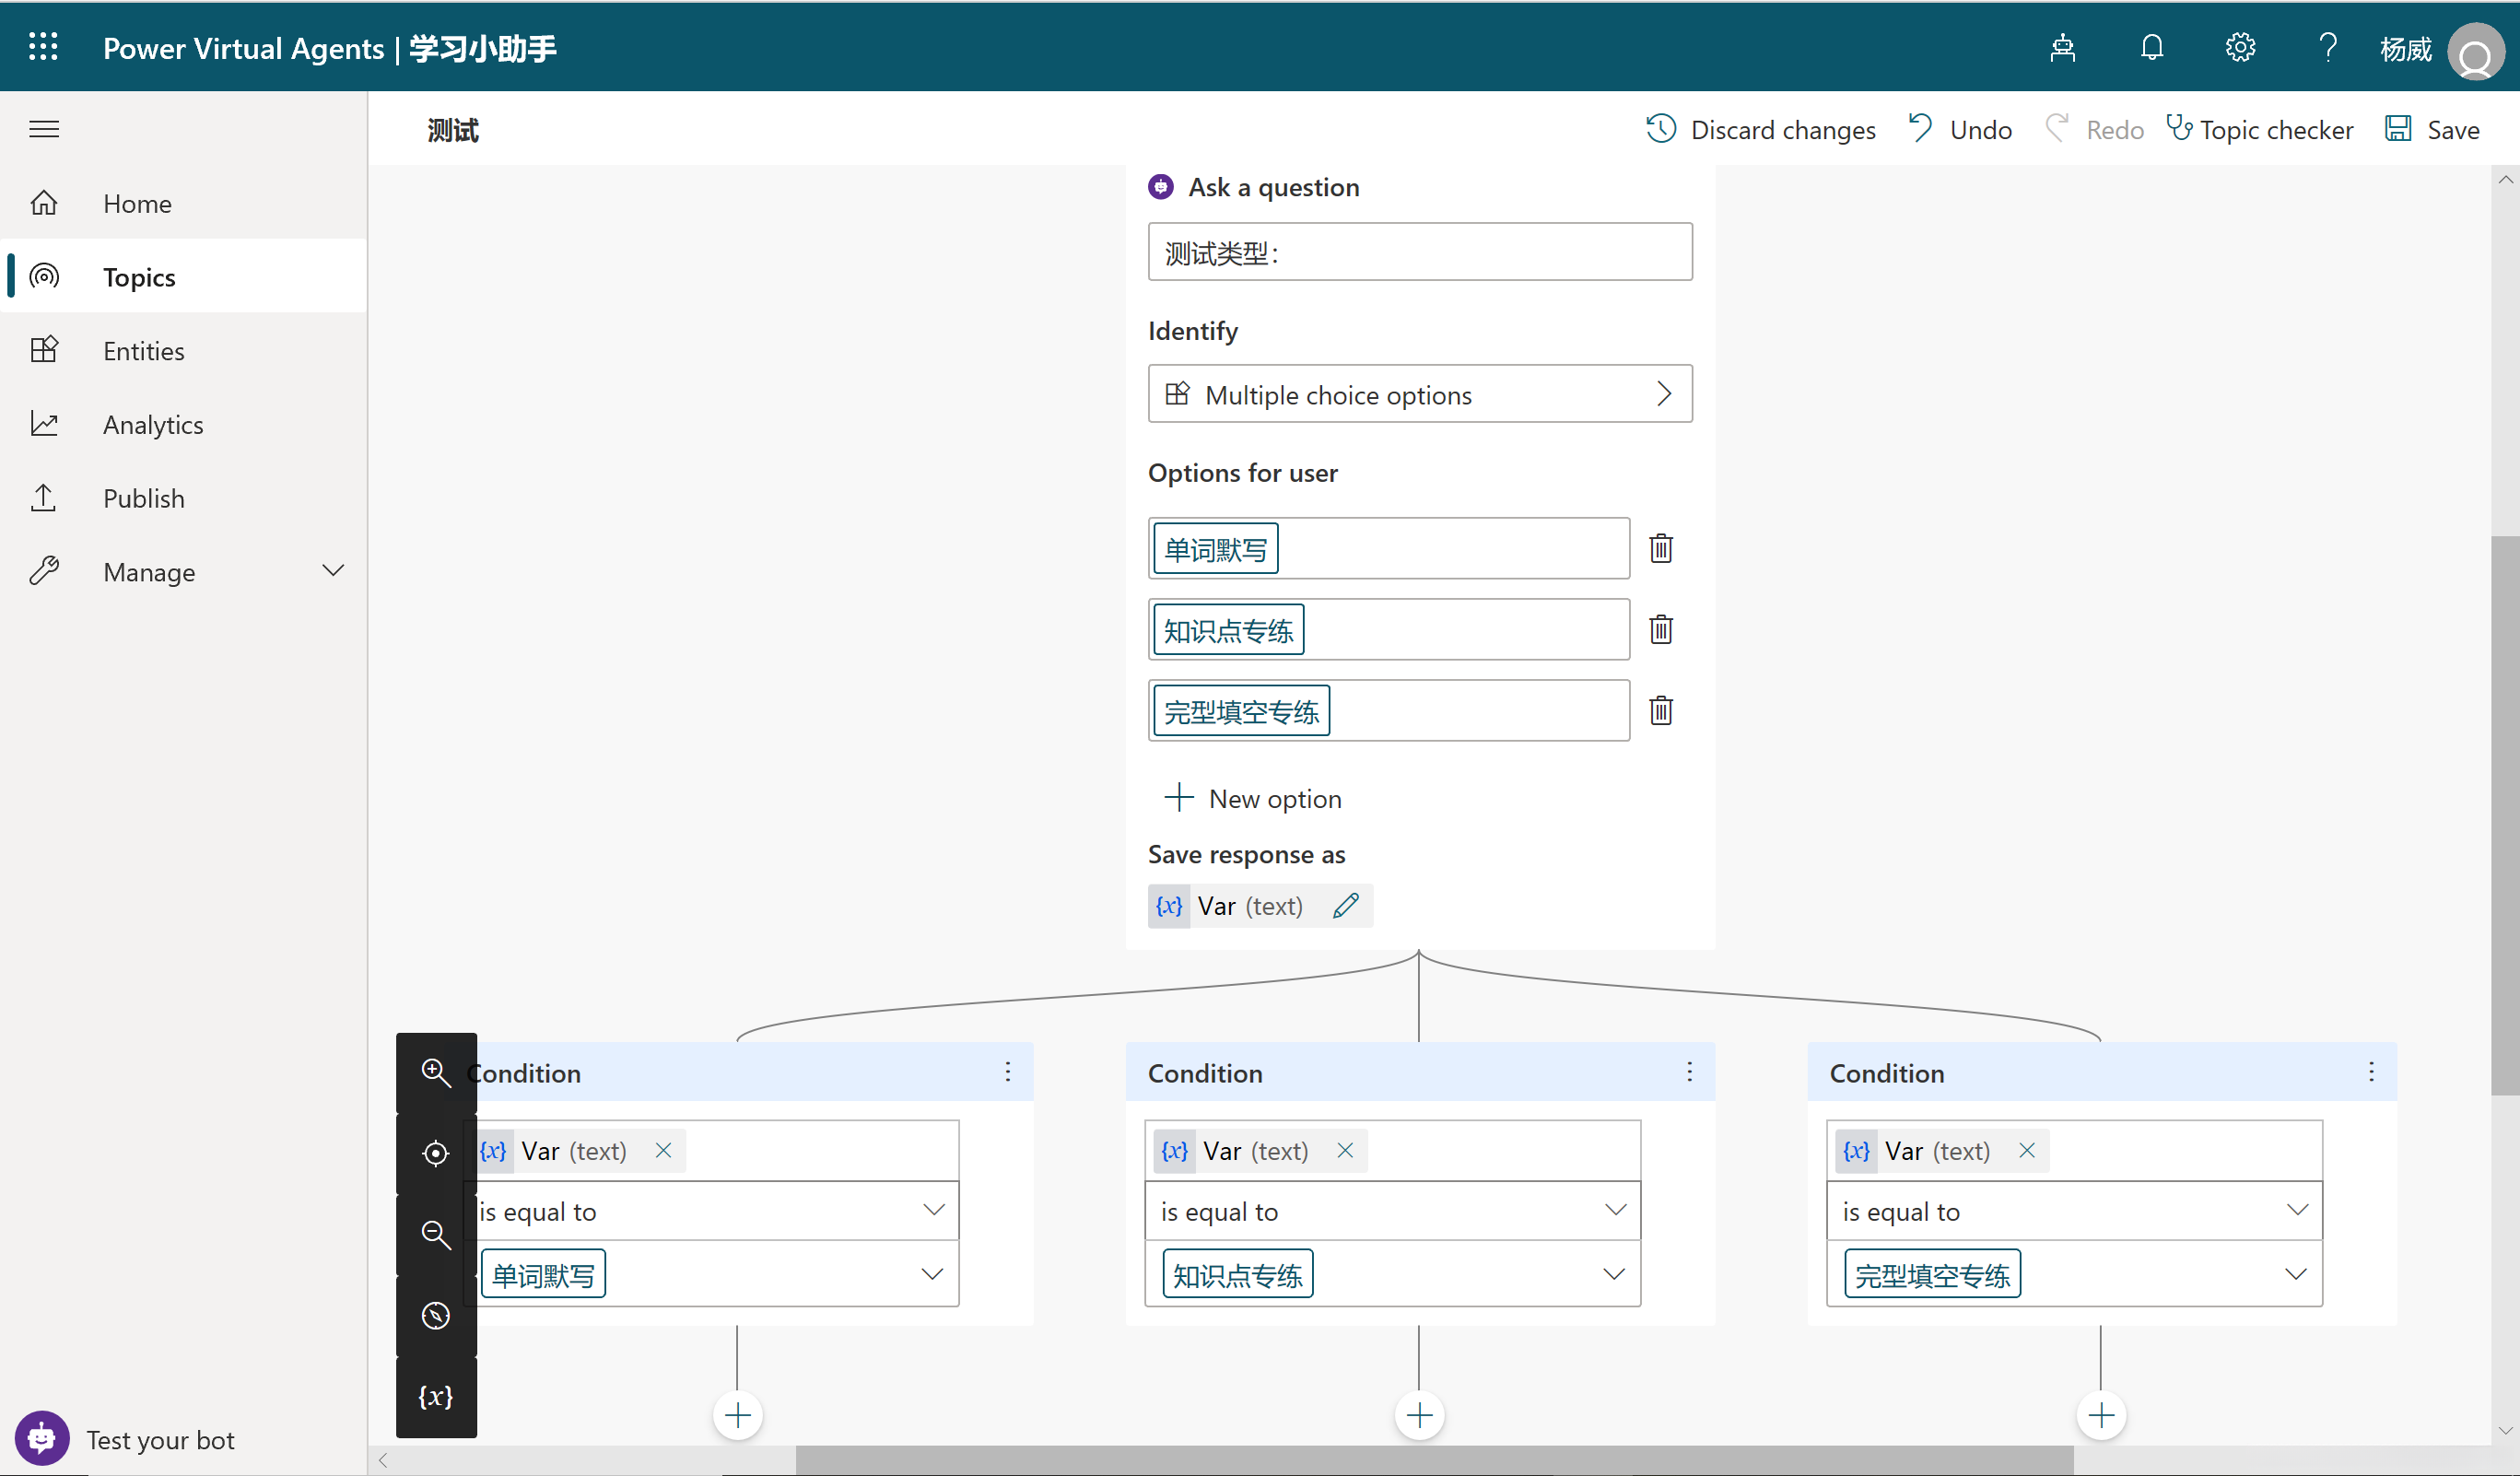The width and height of the screenshot is (2520, 1476).
Task: Go to Entities in sidebar
Action: click(x=143, y=350)
